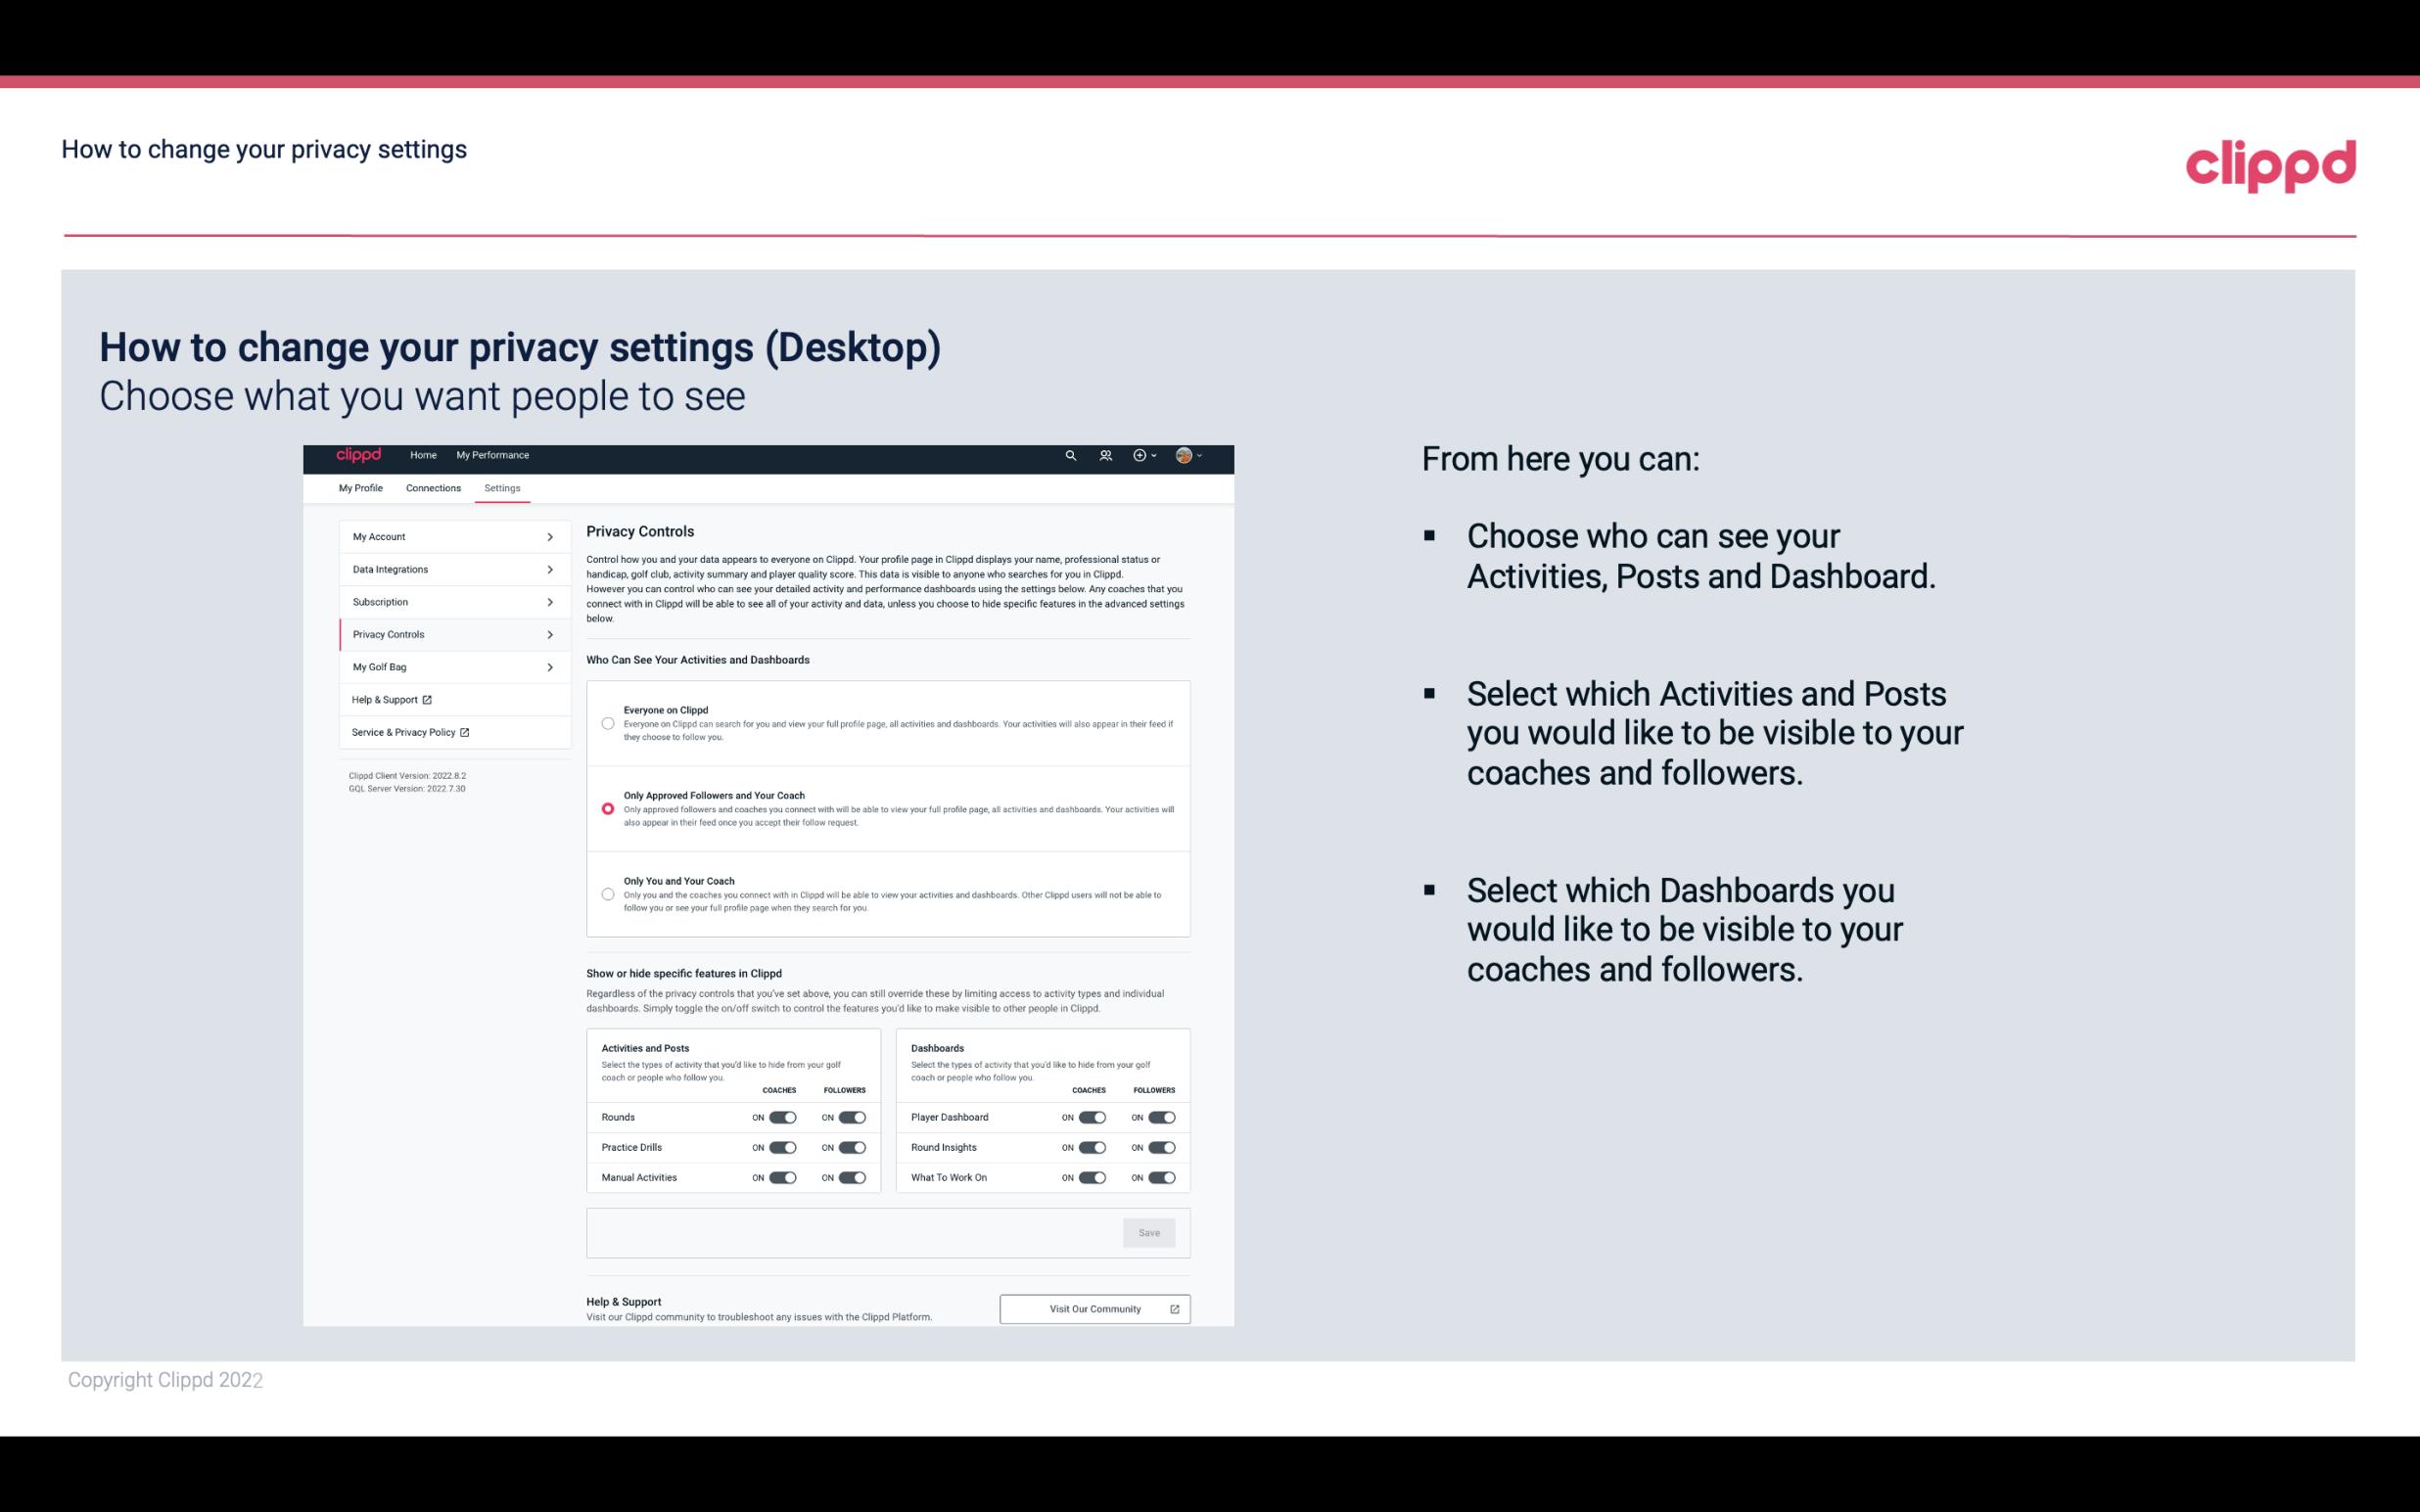Select the Home navigation icon
Viewport: 2420px width, 1512px height.
tap(422, 455)
